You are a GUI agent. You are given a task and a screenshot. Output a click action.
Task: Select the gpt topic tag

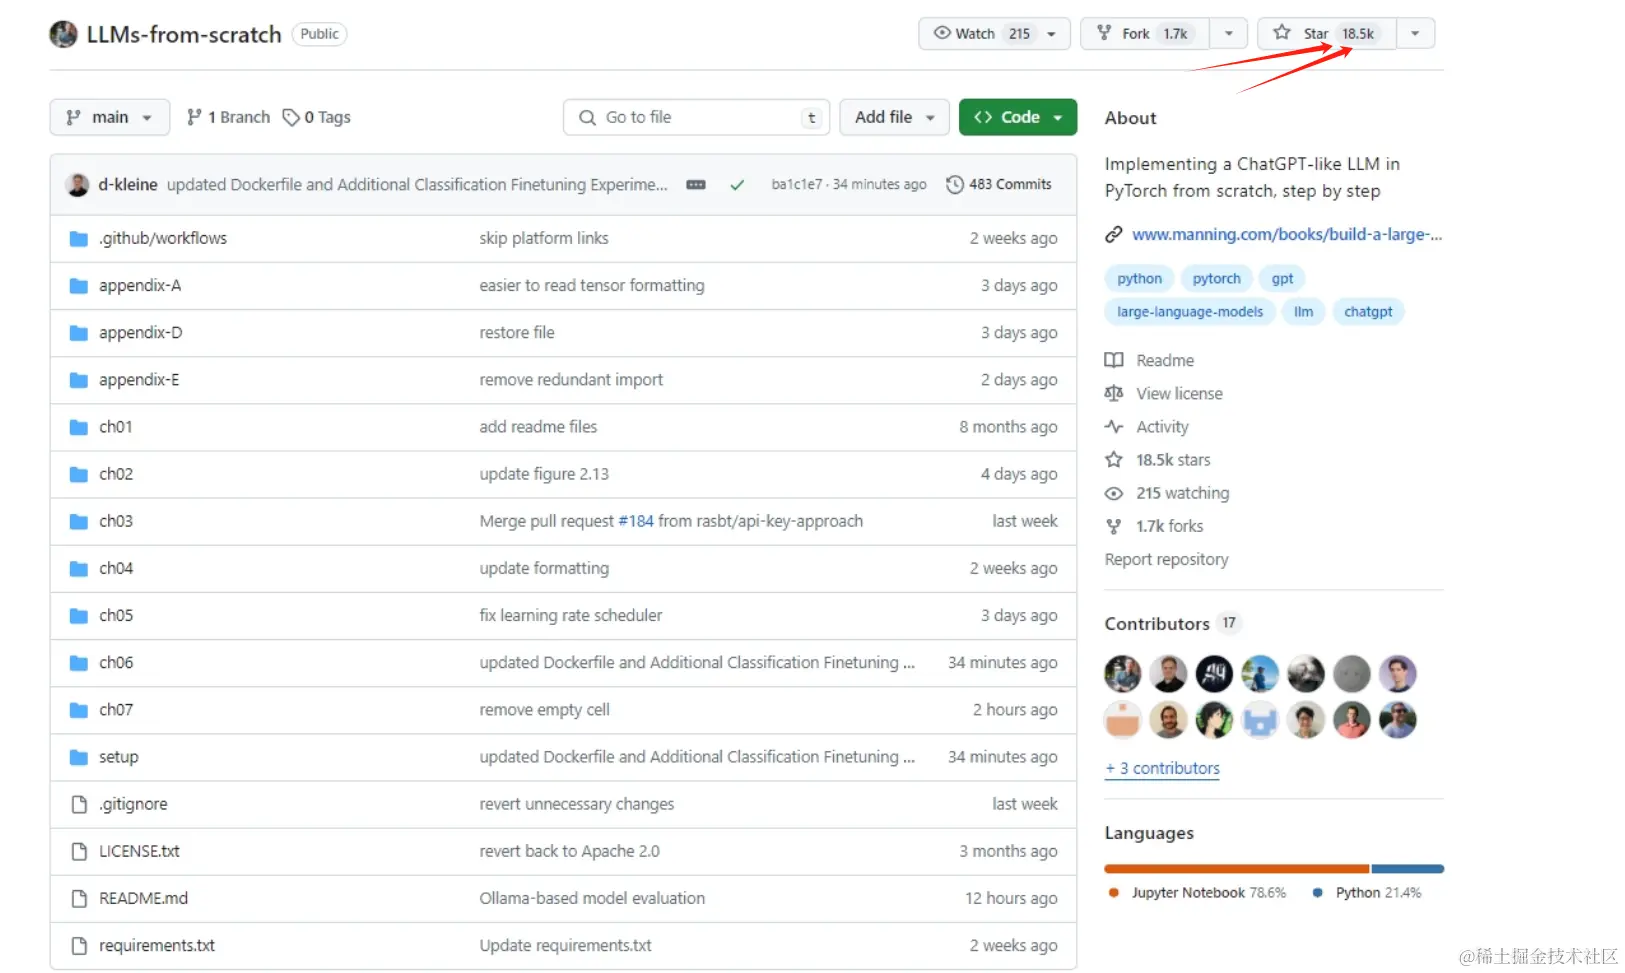1282,279
